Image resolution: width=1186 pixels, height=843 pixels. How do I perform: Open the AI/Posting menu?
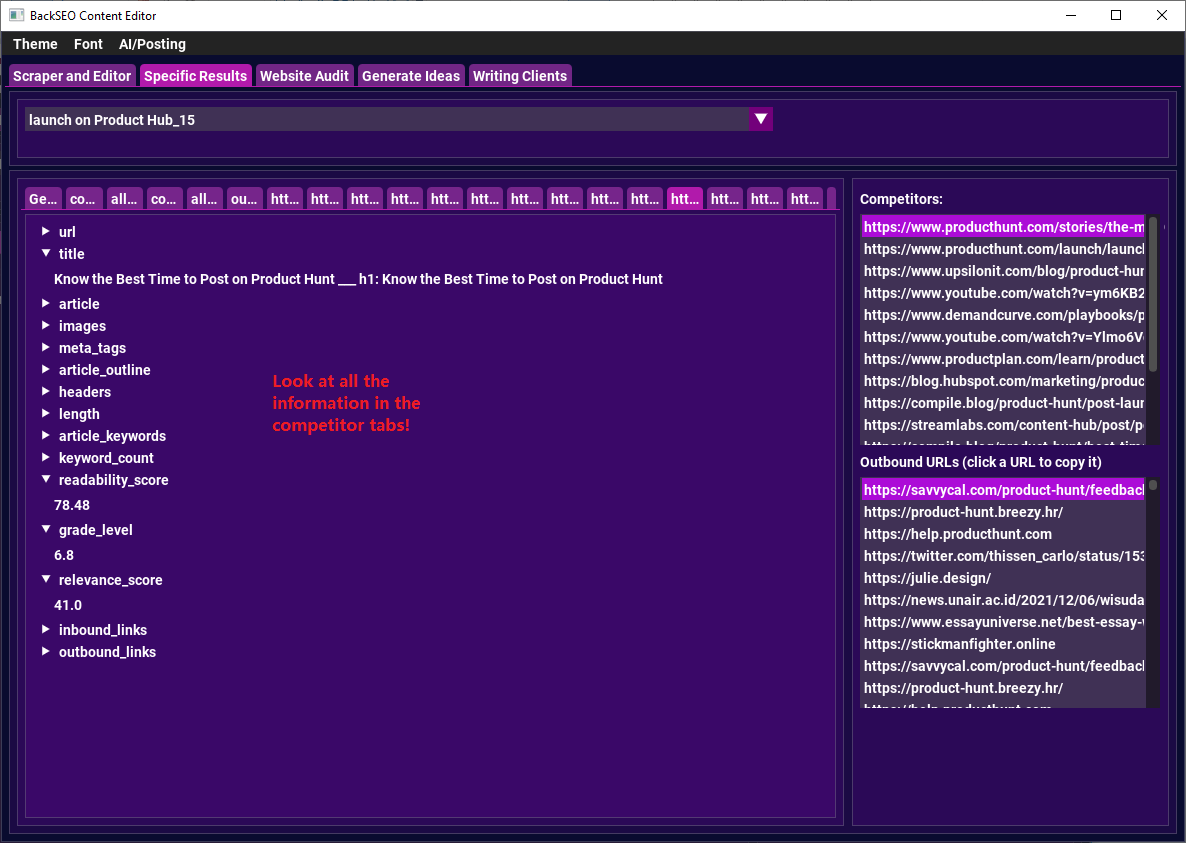coord(152,44)
